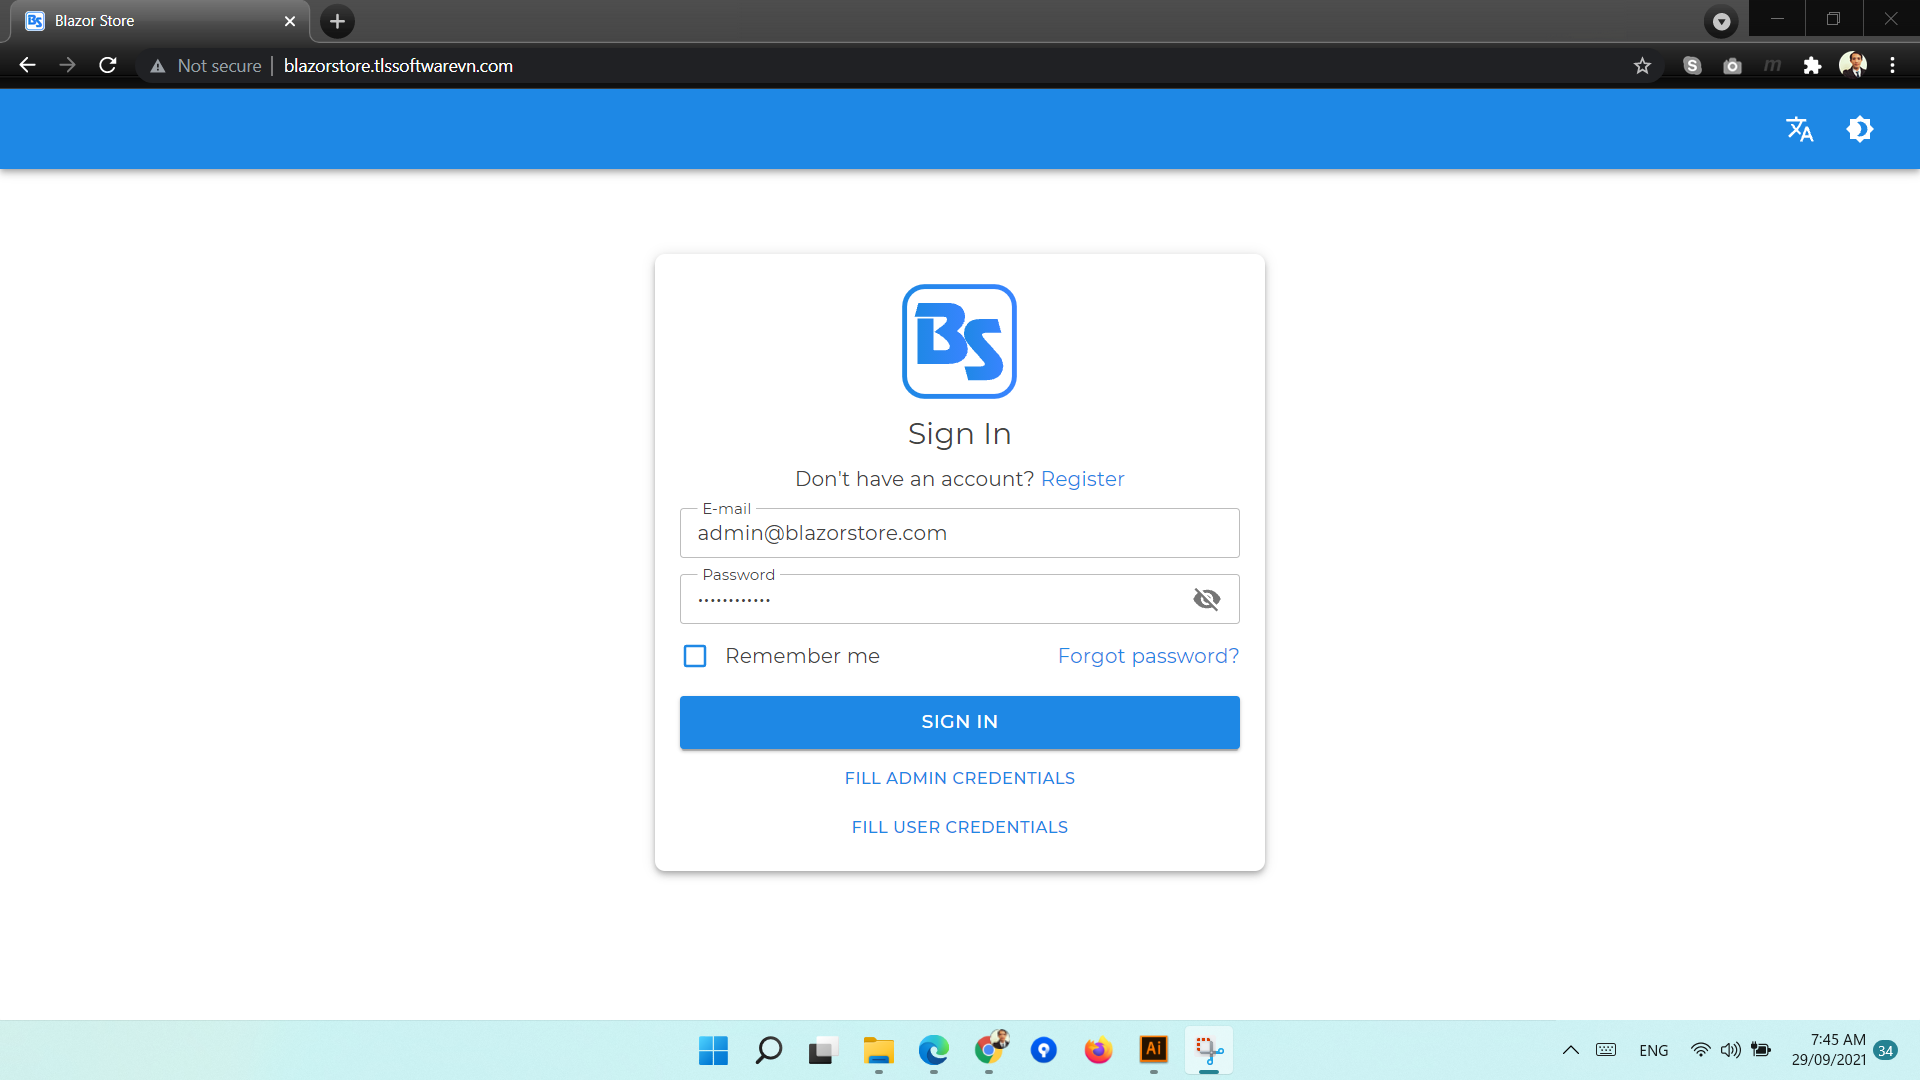The image size is (1920, 1080).
Task: Click the browser reload icon
Action: point(107,65)
